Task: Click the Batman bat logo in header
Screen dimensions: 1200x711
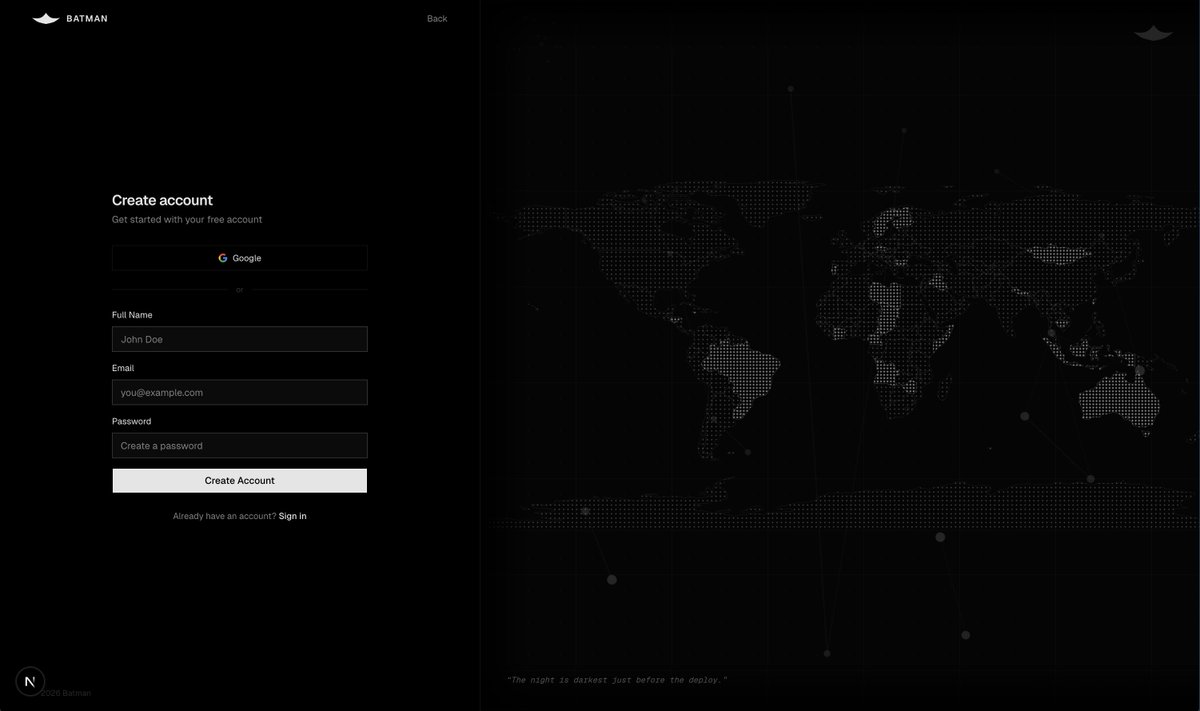Action: tap(46, 18)
